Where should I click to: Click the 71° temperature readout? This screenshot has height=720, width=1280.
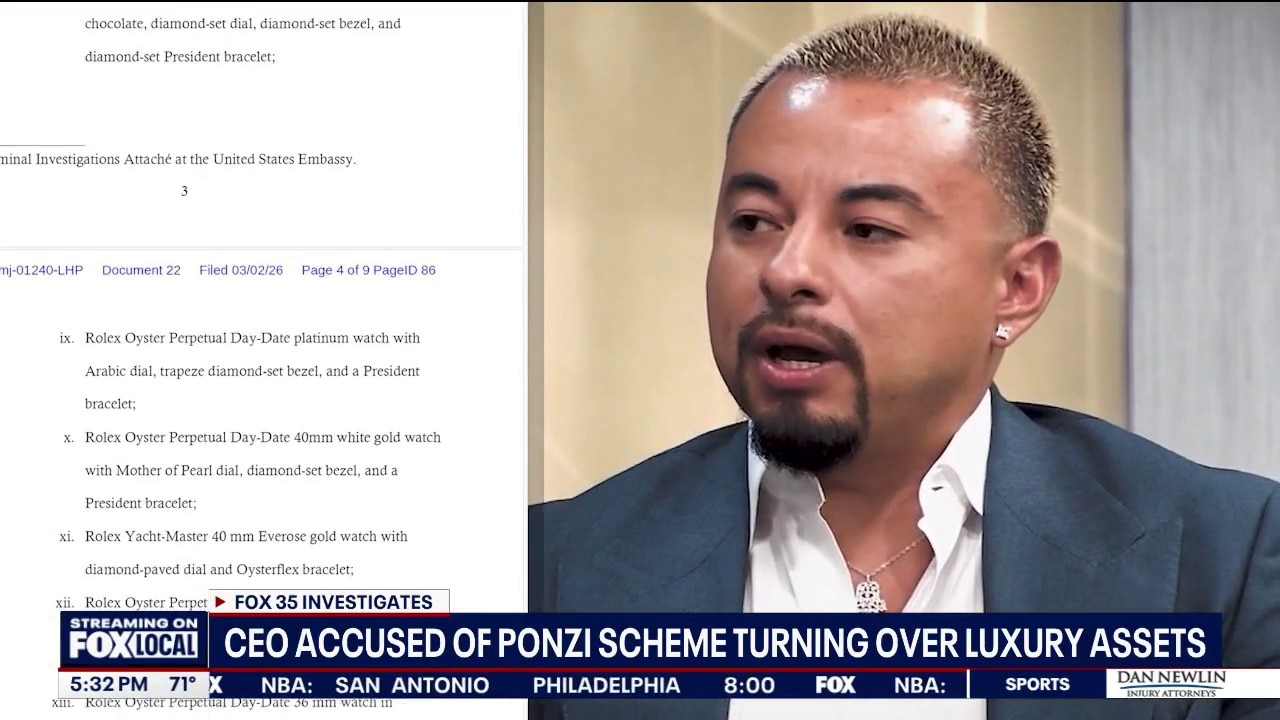pos(183,685)
